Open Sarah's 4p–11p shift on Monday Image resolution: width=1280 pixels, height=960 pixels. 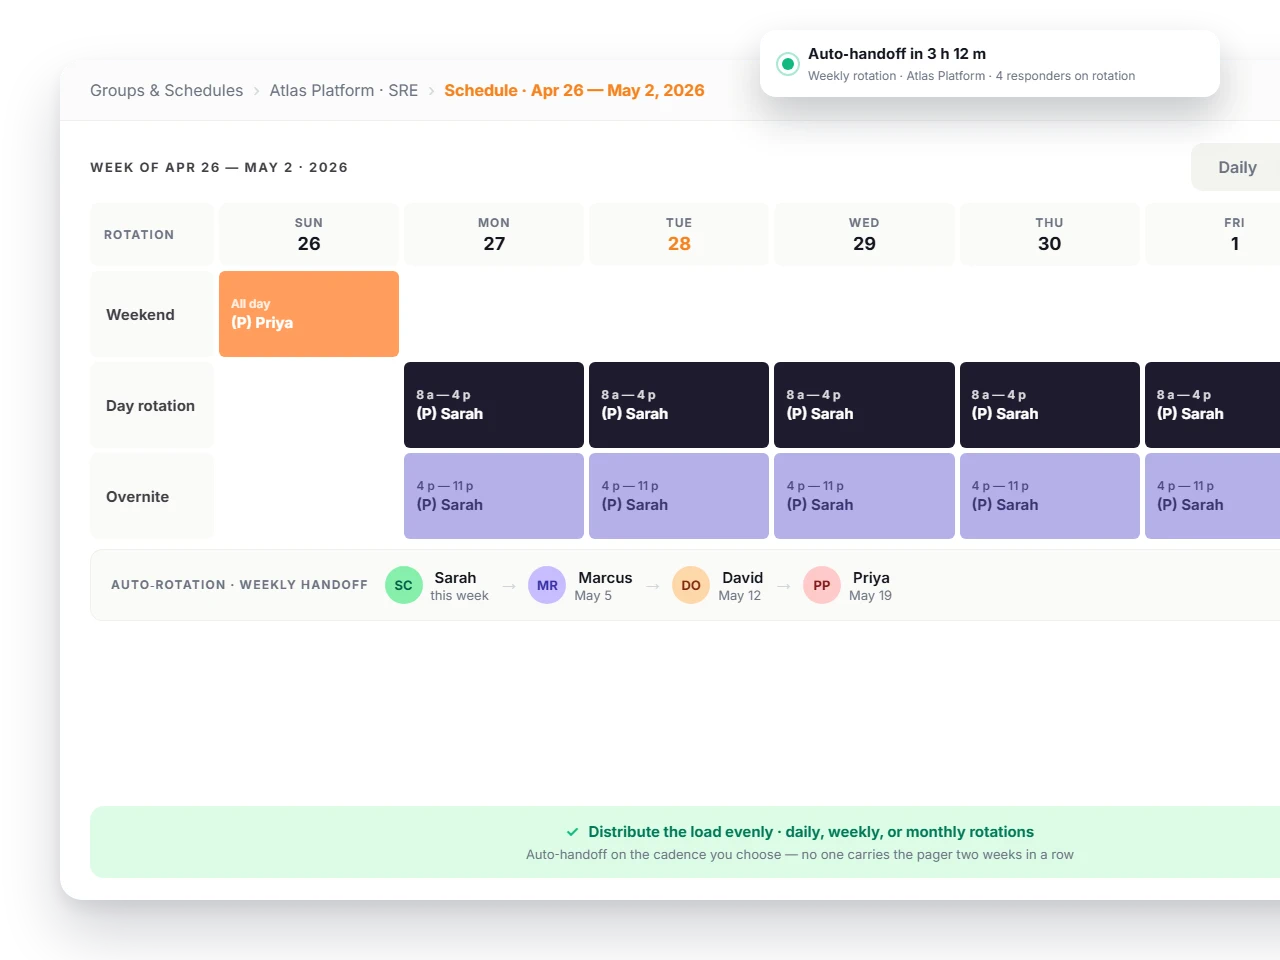(494, 496)
